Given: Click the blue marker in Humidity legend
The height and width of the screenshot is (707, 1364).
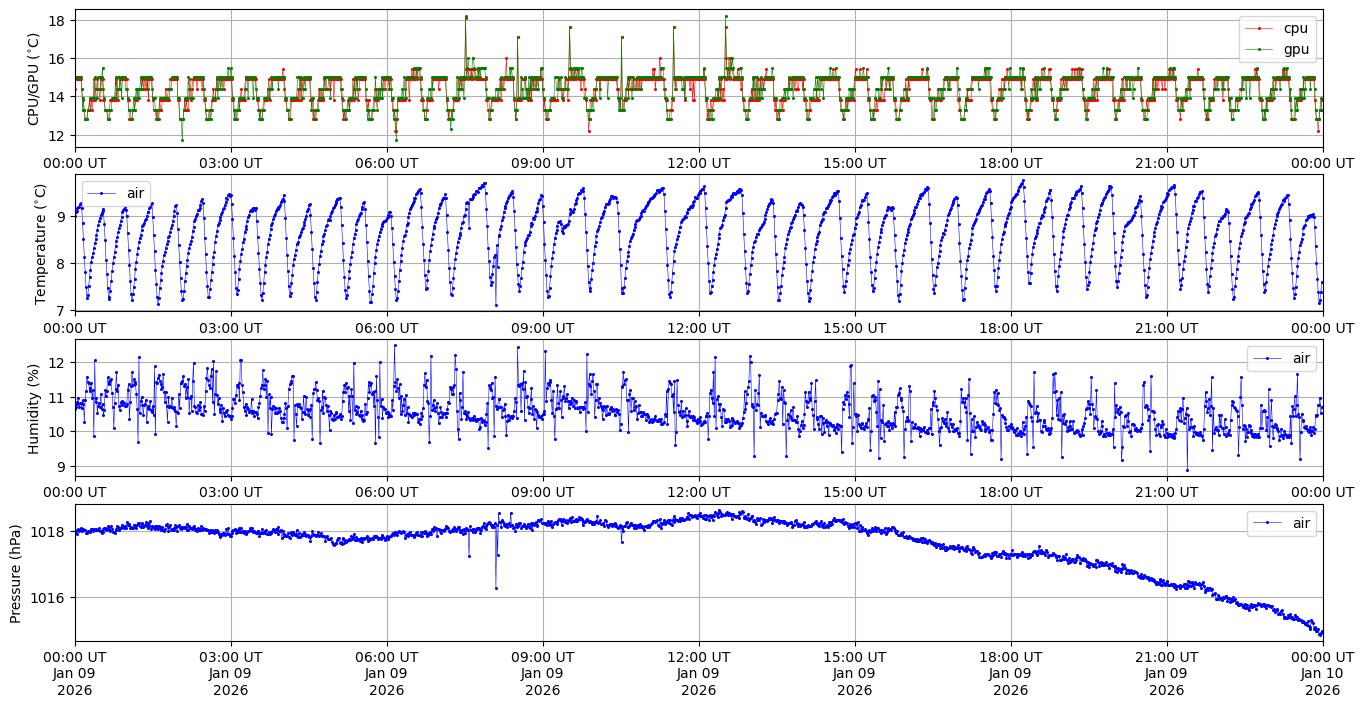Looking at the screenshot, I should click(x=1267, y=358).
